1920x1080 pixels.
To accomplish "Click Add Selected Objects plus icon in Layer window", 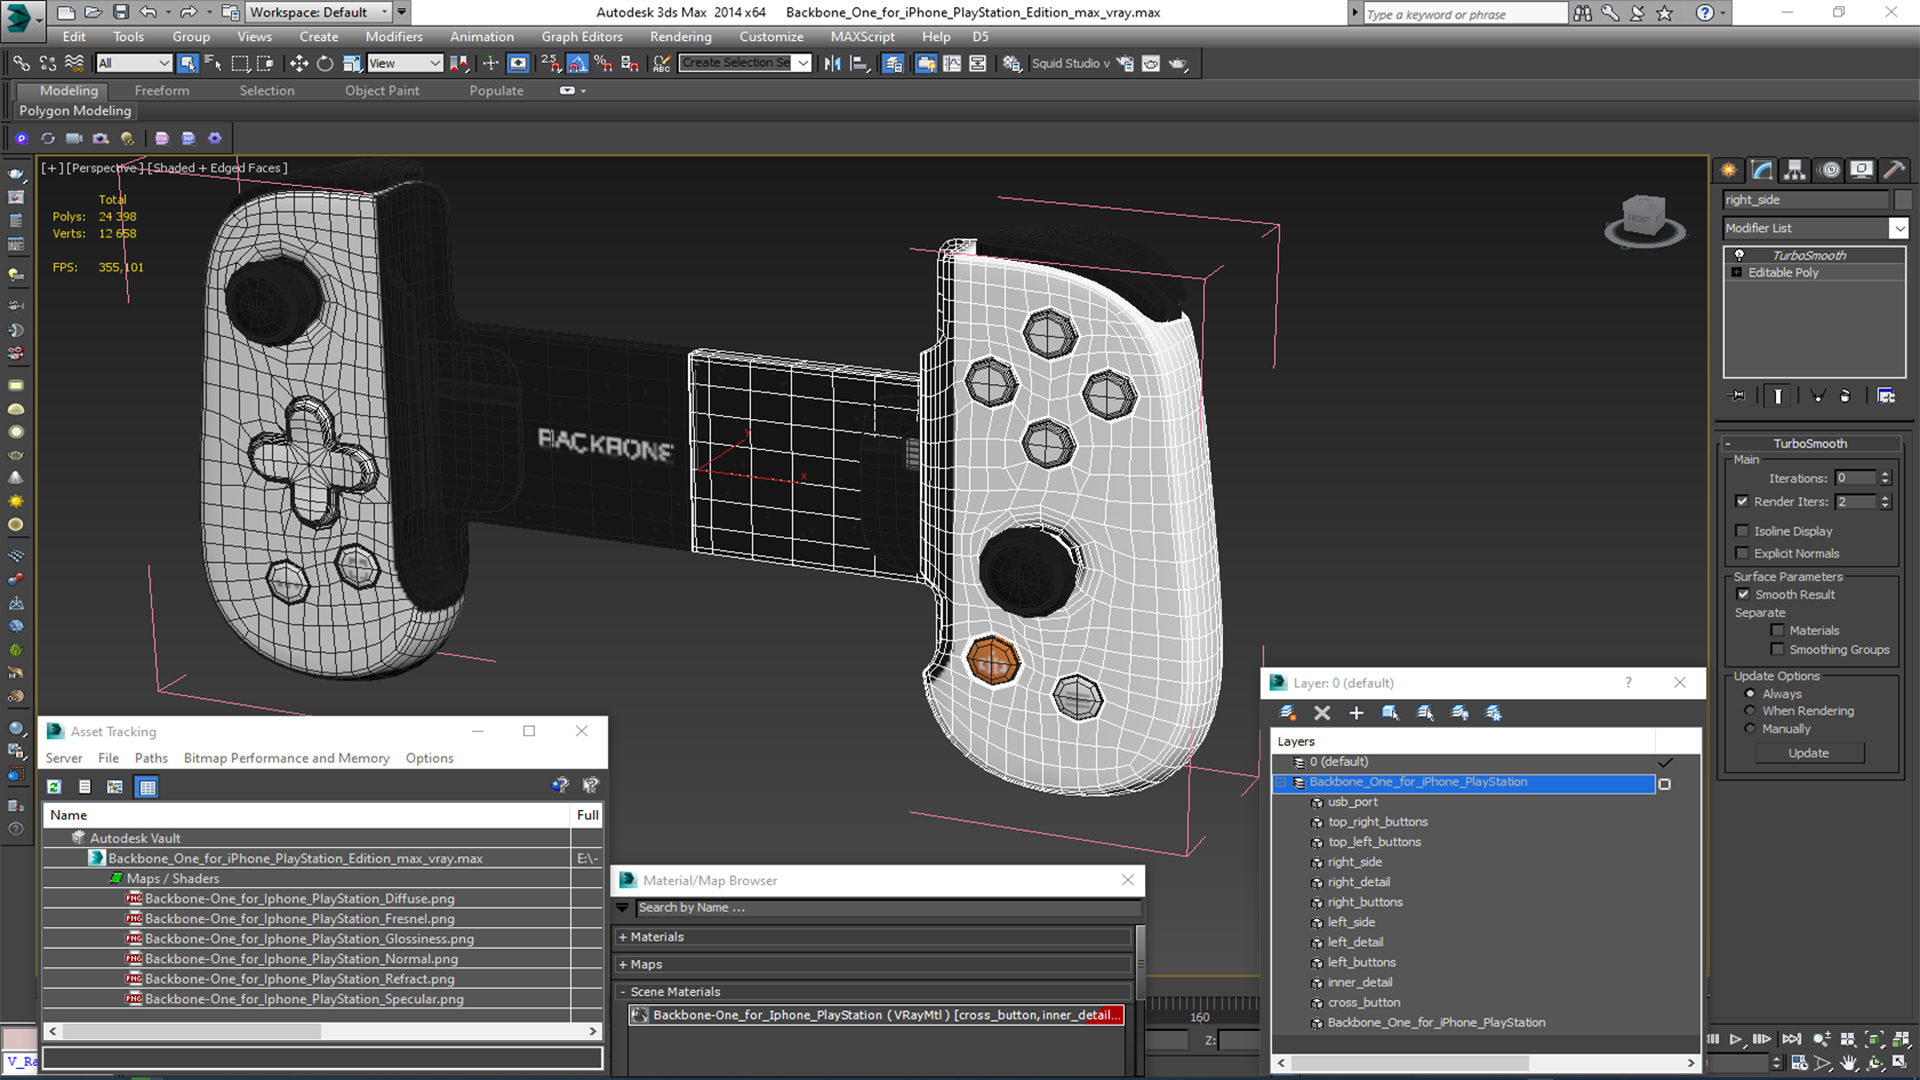I will pyautogui.click(x=1356, y=713).
